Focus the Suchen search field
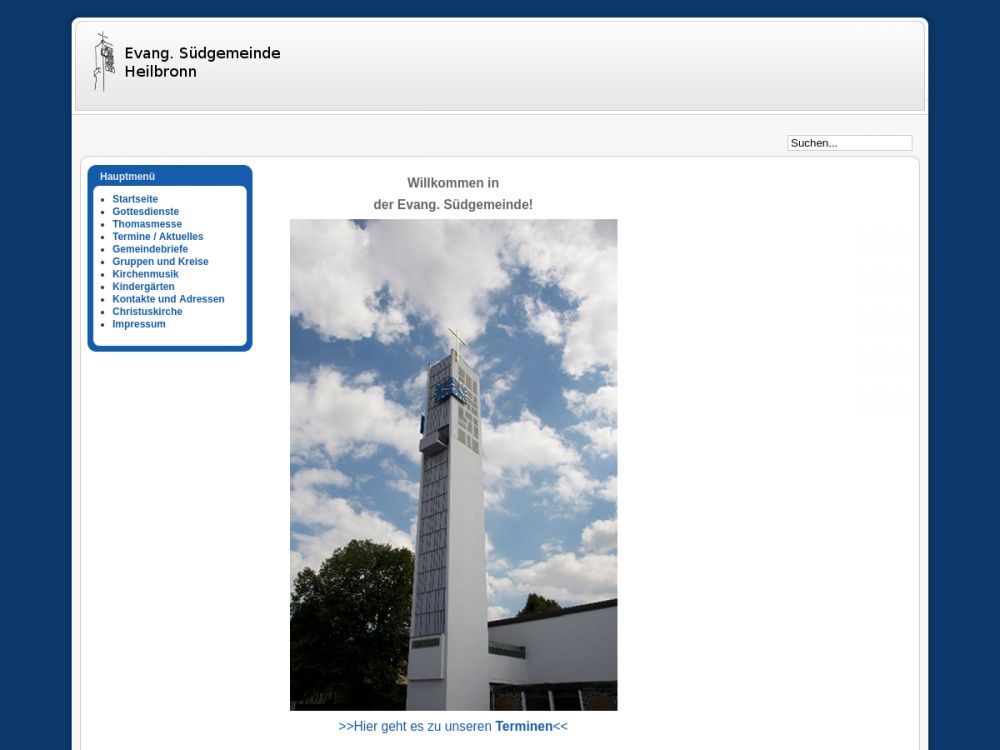 (x=849, y=143)
